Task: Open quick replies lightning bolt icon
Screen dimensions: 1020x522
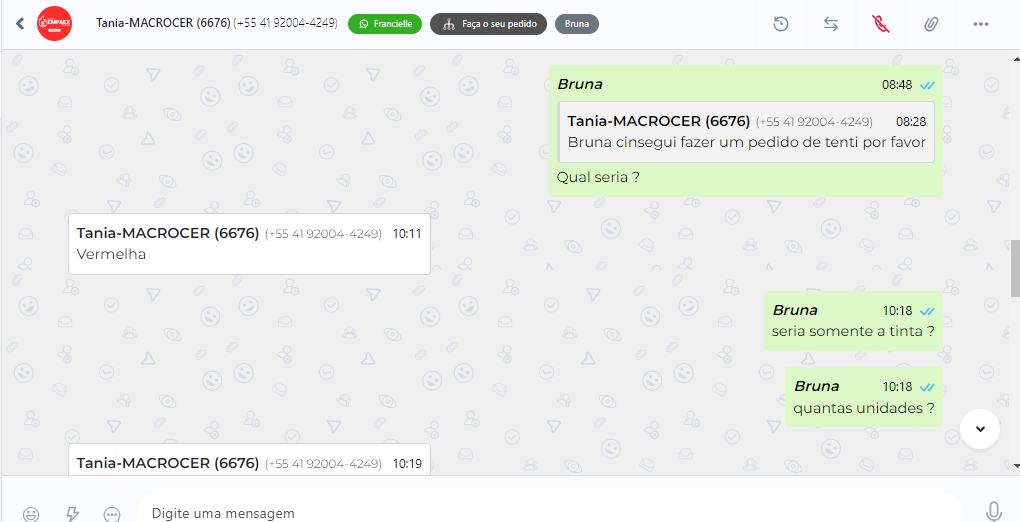Action: [72, 514]
